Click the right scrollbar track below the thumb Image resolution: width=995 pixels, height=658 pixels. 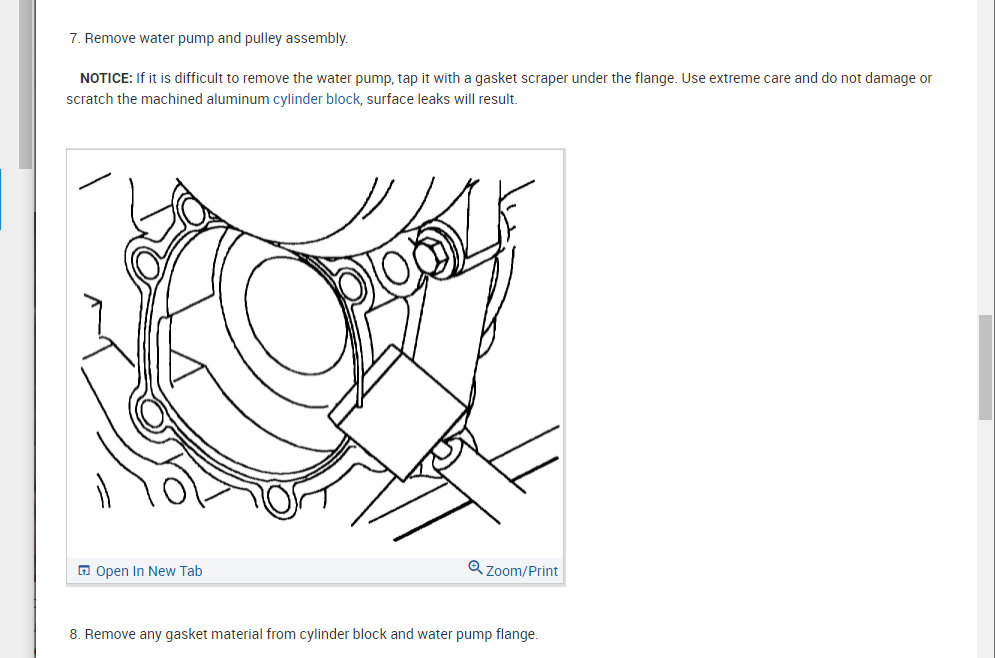click(x=985, y=539)
